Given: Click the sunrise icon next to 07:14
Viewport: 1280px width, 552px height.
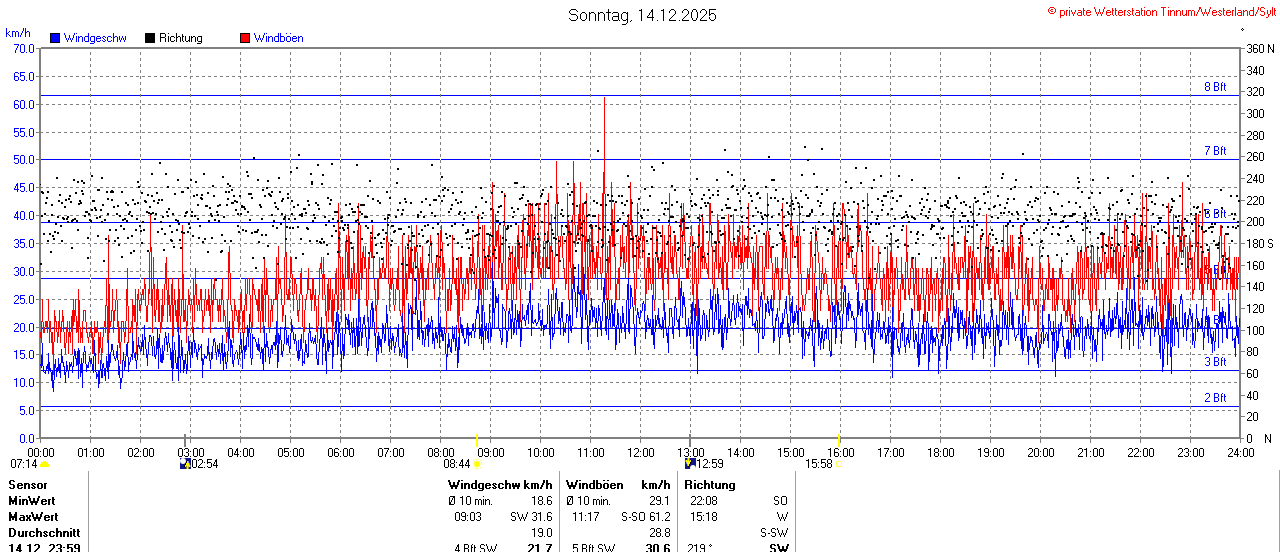Looking at the screenshot, I should (44, 464).
